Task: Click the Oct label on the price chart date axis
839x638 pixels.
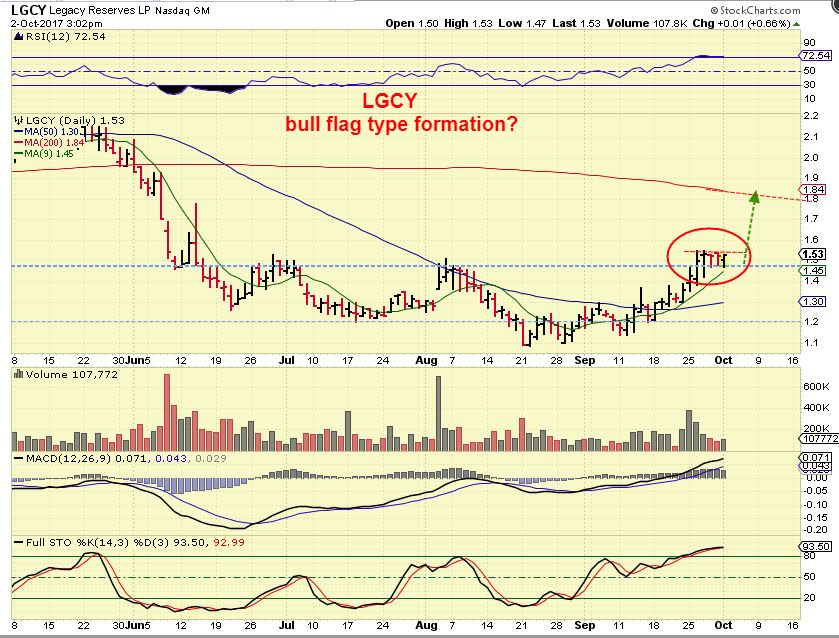Action: pyautogui.click(x=723, y=360)
